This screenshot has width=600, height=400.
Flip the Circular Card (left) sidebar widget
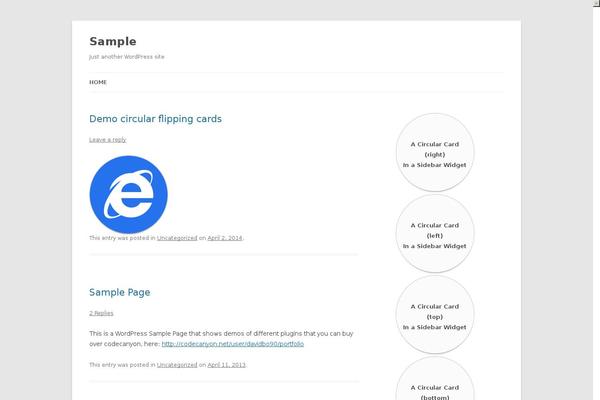tap(435, 233)
